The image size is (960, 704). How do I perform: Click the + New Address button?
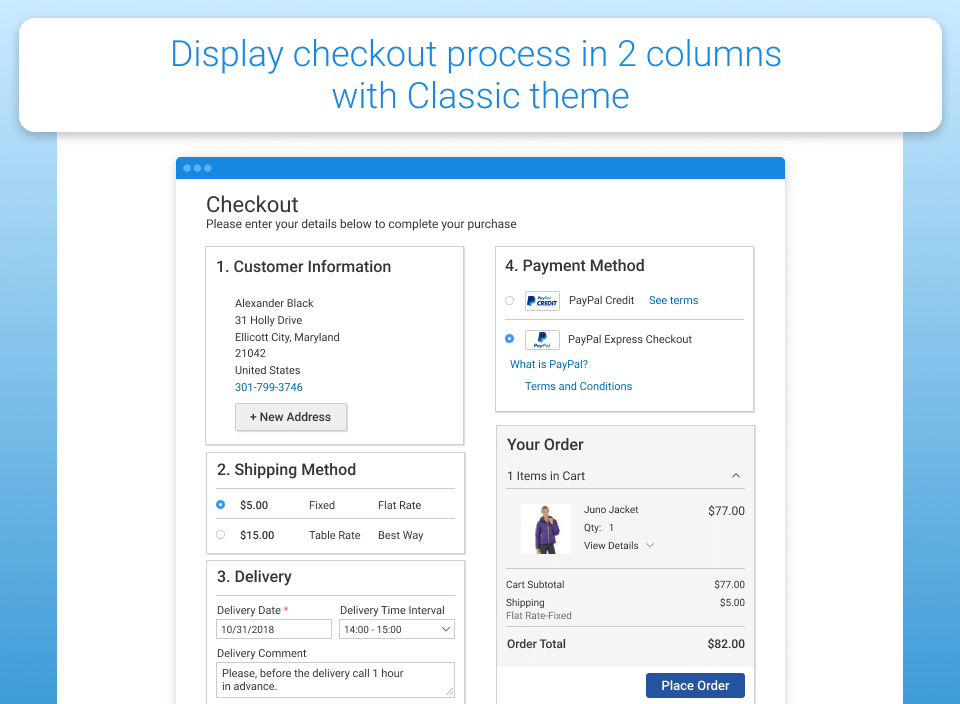(x=291, y=417)
